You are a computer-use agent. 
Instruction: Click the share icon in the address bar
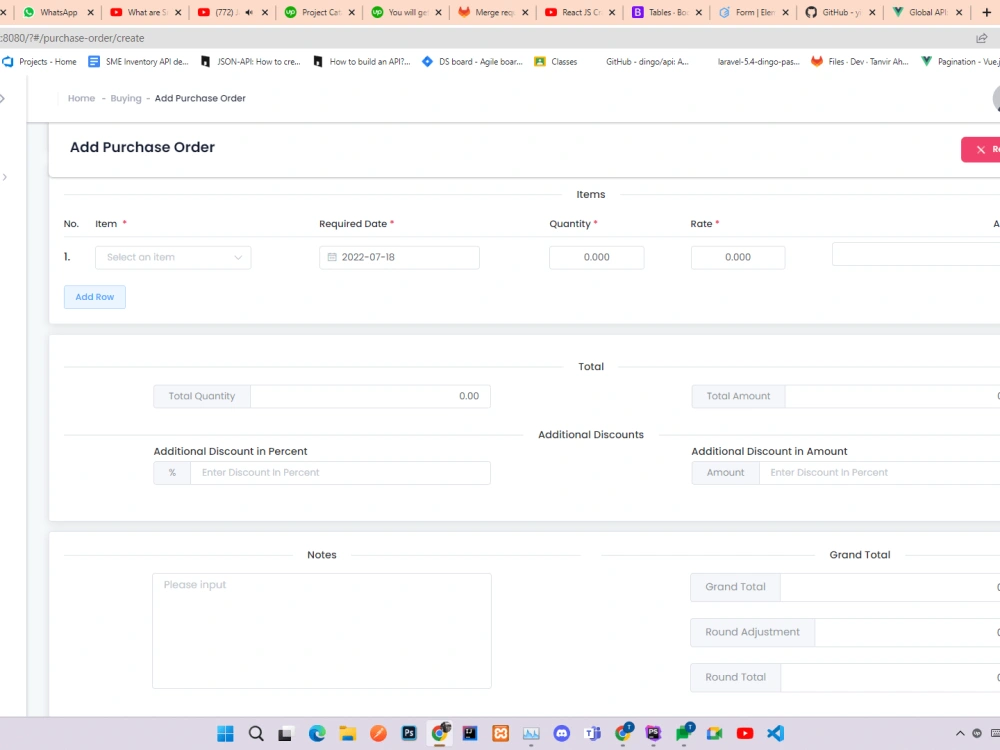(982, 37)
